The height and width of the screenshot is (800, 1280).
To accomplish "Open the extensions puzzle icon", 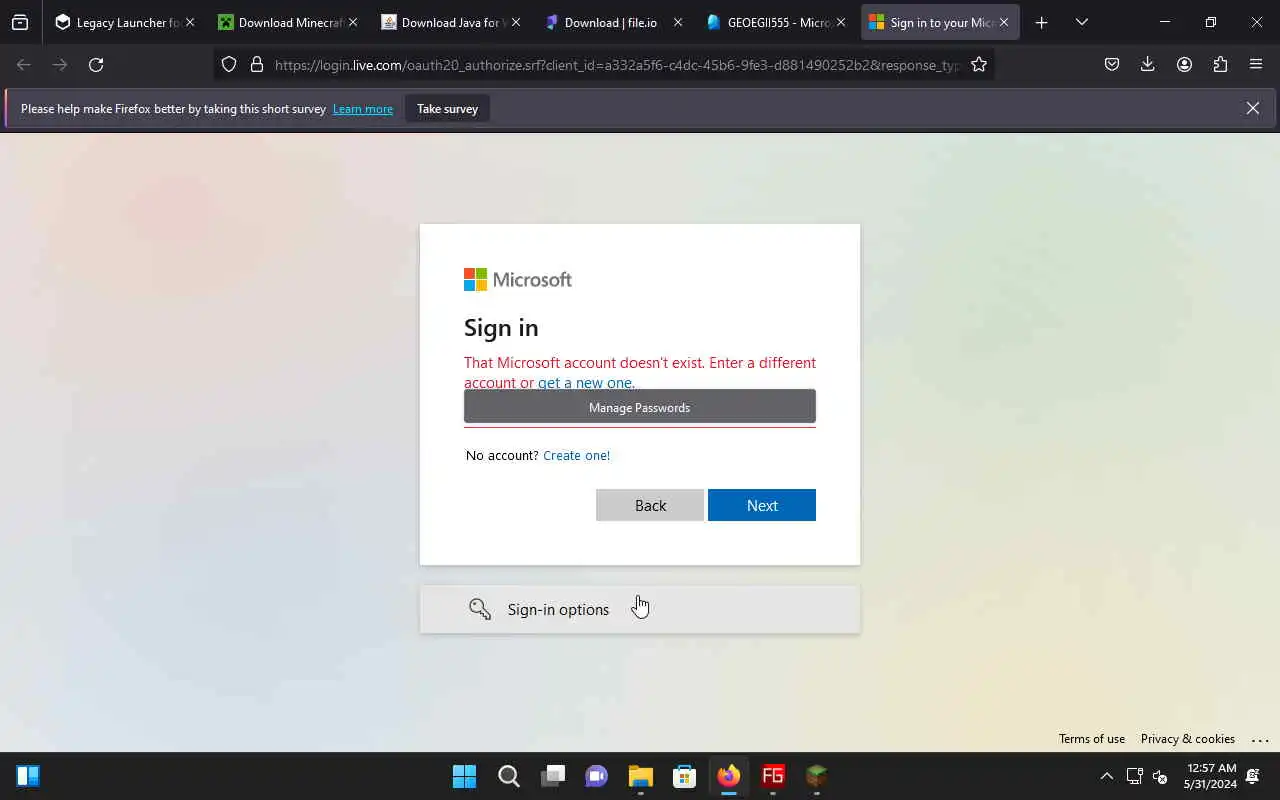I will click(1220, 64).
